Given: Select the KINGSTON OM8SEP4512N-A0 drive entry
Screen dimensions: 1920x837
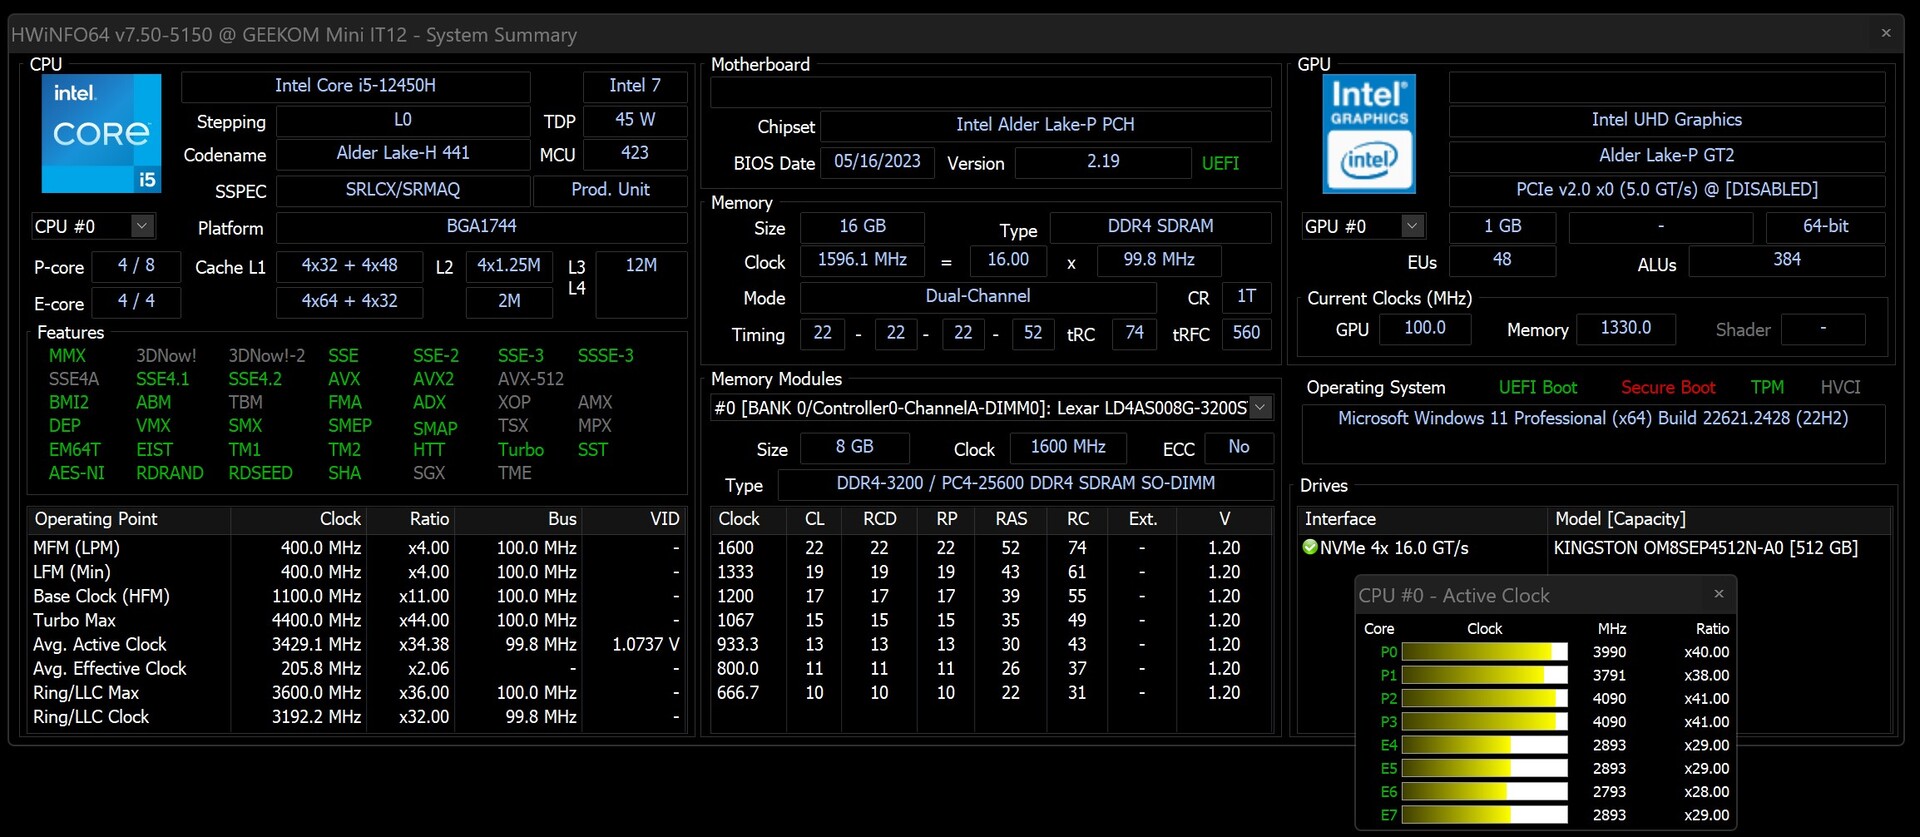Looking at the screenshot, I should pyautogui.click(x=1705, y=548).
